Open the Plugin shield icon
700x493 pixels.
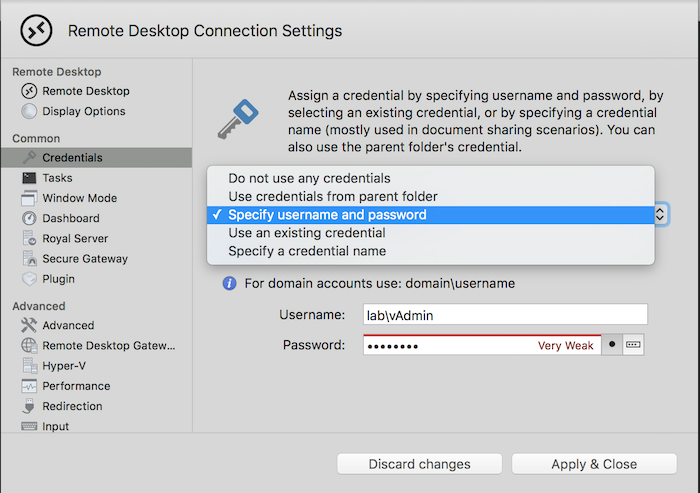pyautogui.click(x=29, y=279)
